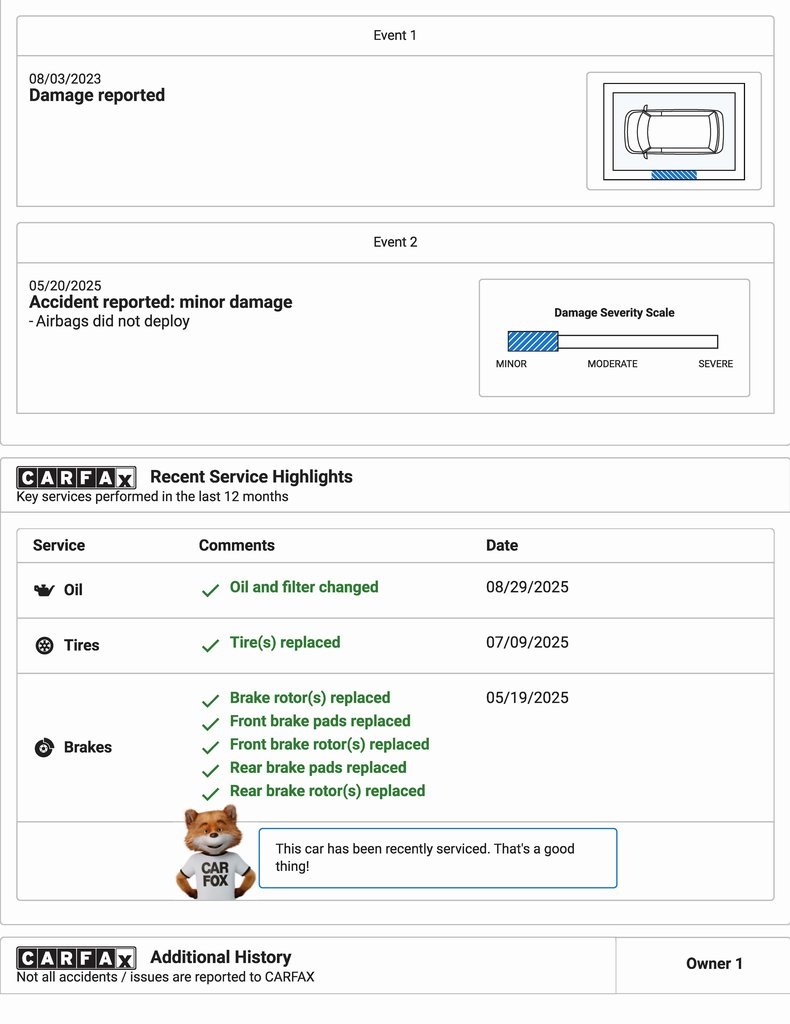Image resolution: width=790 pixels, height=1024 pixels.
Task: Click the blue bar on Damage Severity Scale
Action: tap(533, 341)
